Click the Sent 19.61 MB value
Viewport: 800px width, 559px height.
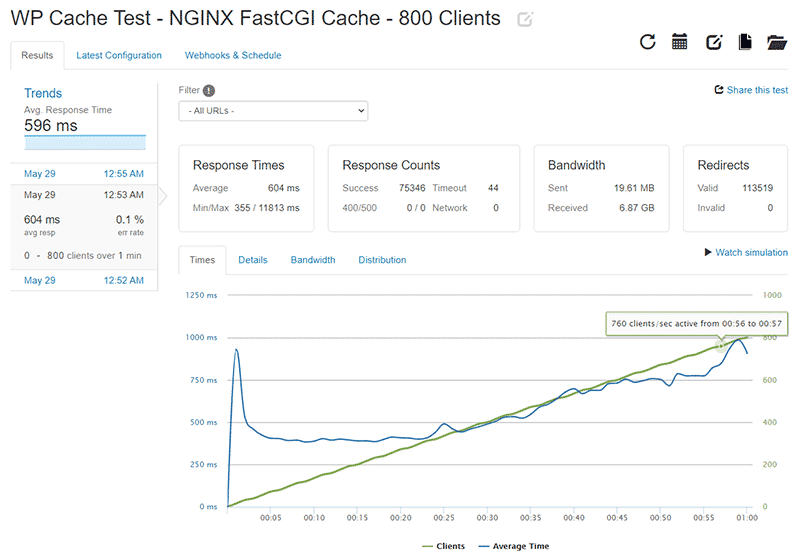[x=634, y=188]
